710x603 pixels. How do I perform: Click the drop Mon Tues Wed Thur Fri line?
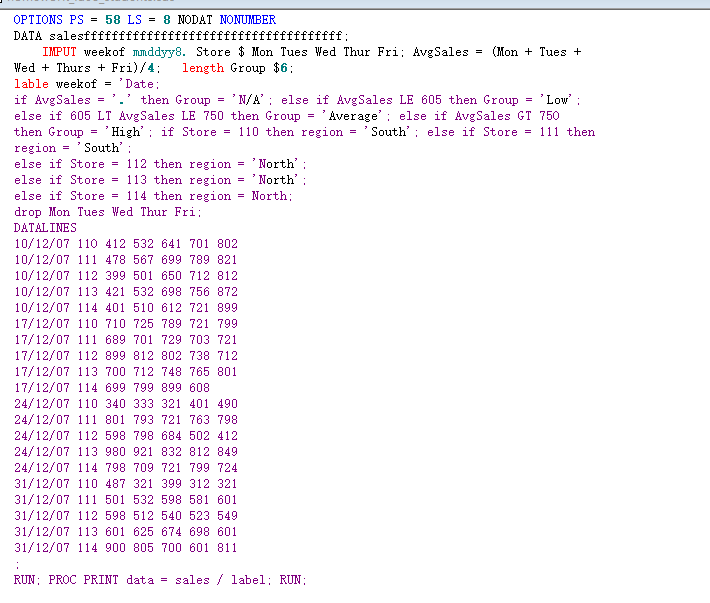point(108,212)
